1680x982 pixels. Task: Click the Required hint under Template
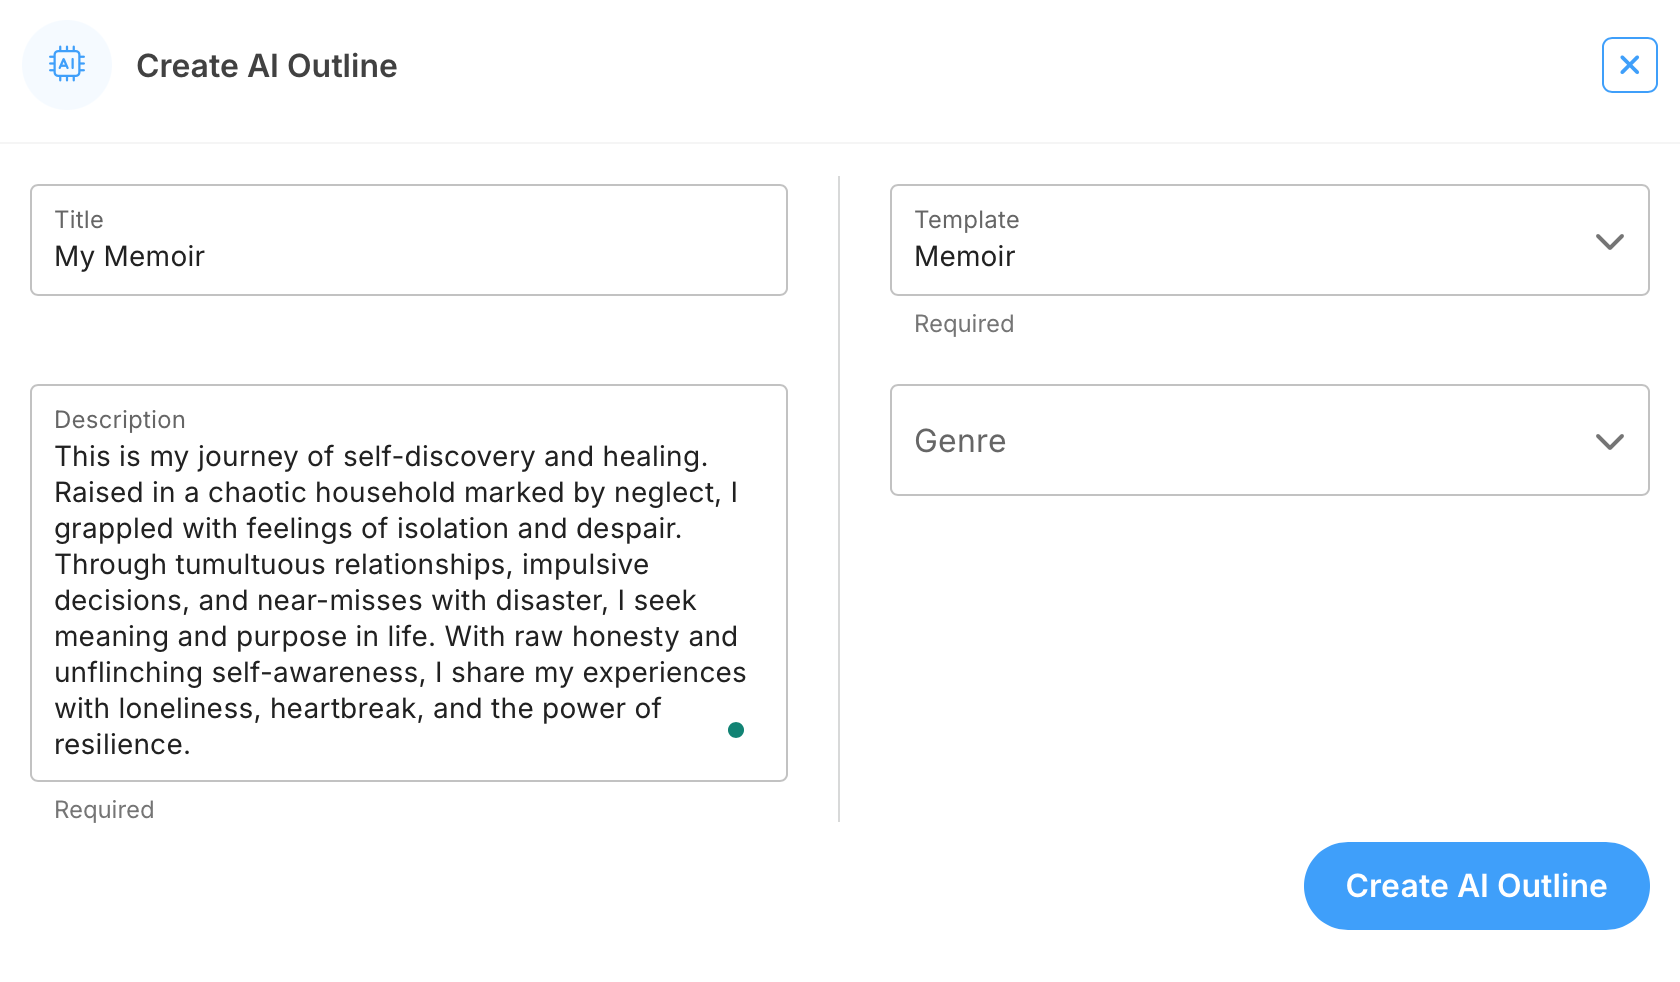(964, 324)
